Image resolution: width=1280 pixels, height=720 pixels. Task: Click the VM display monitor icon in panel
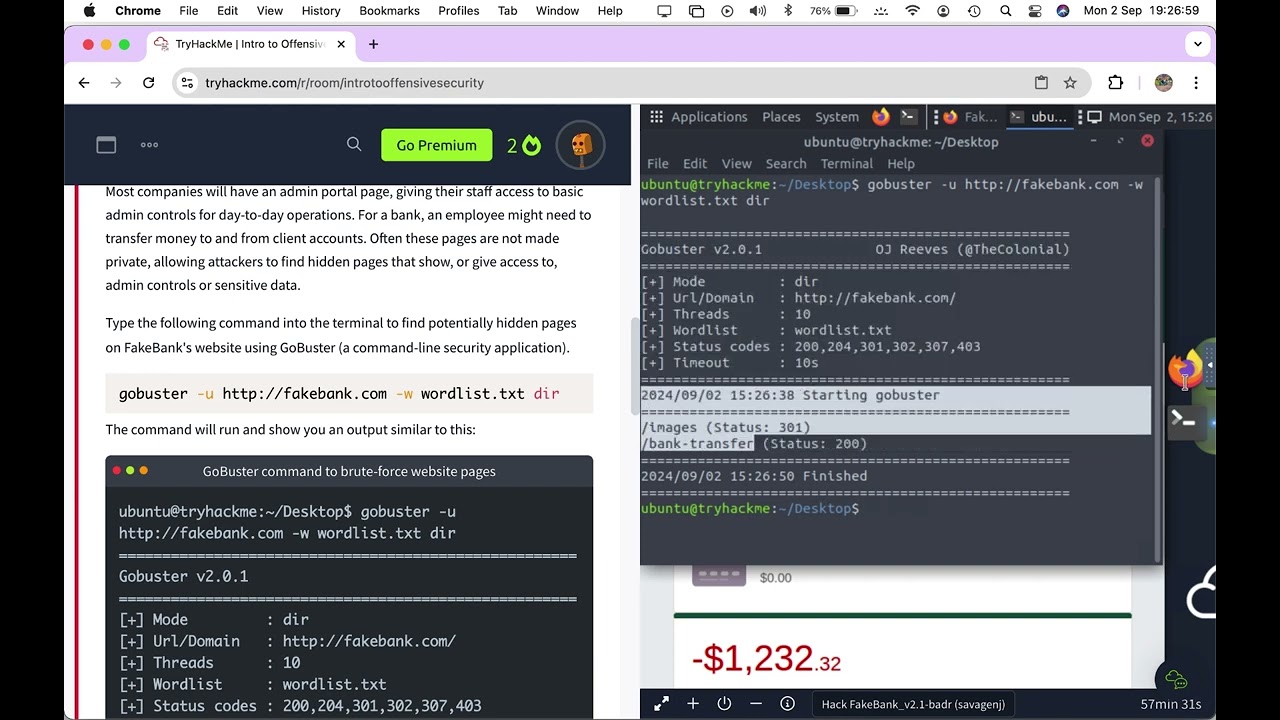pyautogui.click(x=1094, y=117)
